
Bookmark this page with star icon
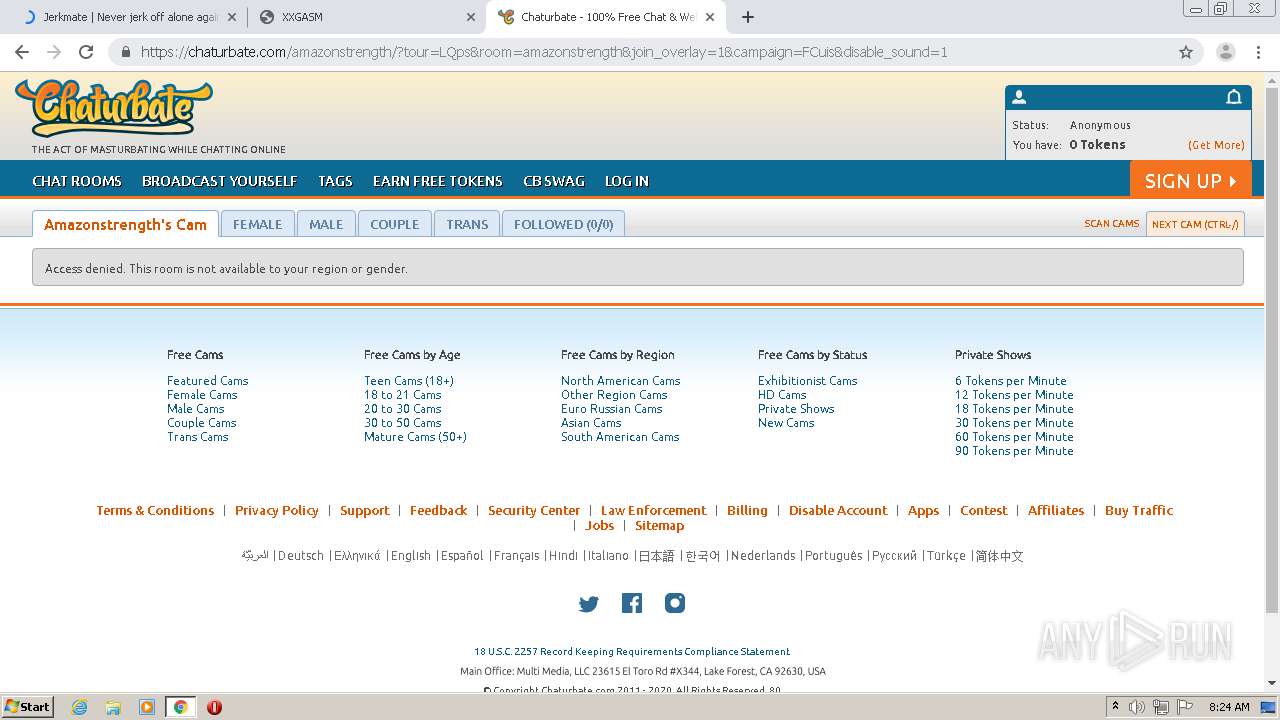coord(1186,52)
